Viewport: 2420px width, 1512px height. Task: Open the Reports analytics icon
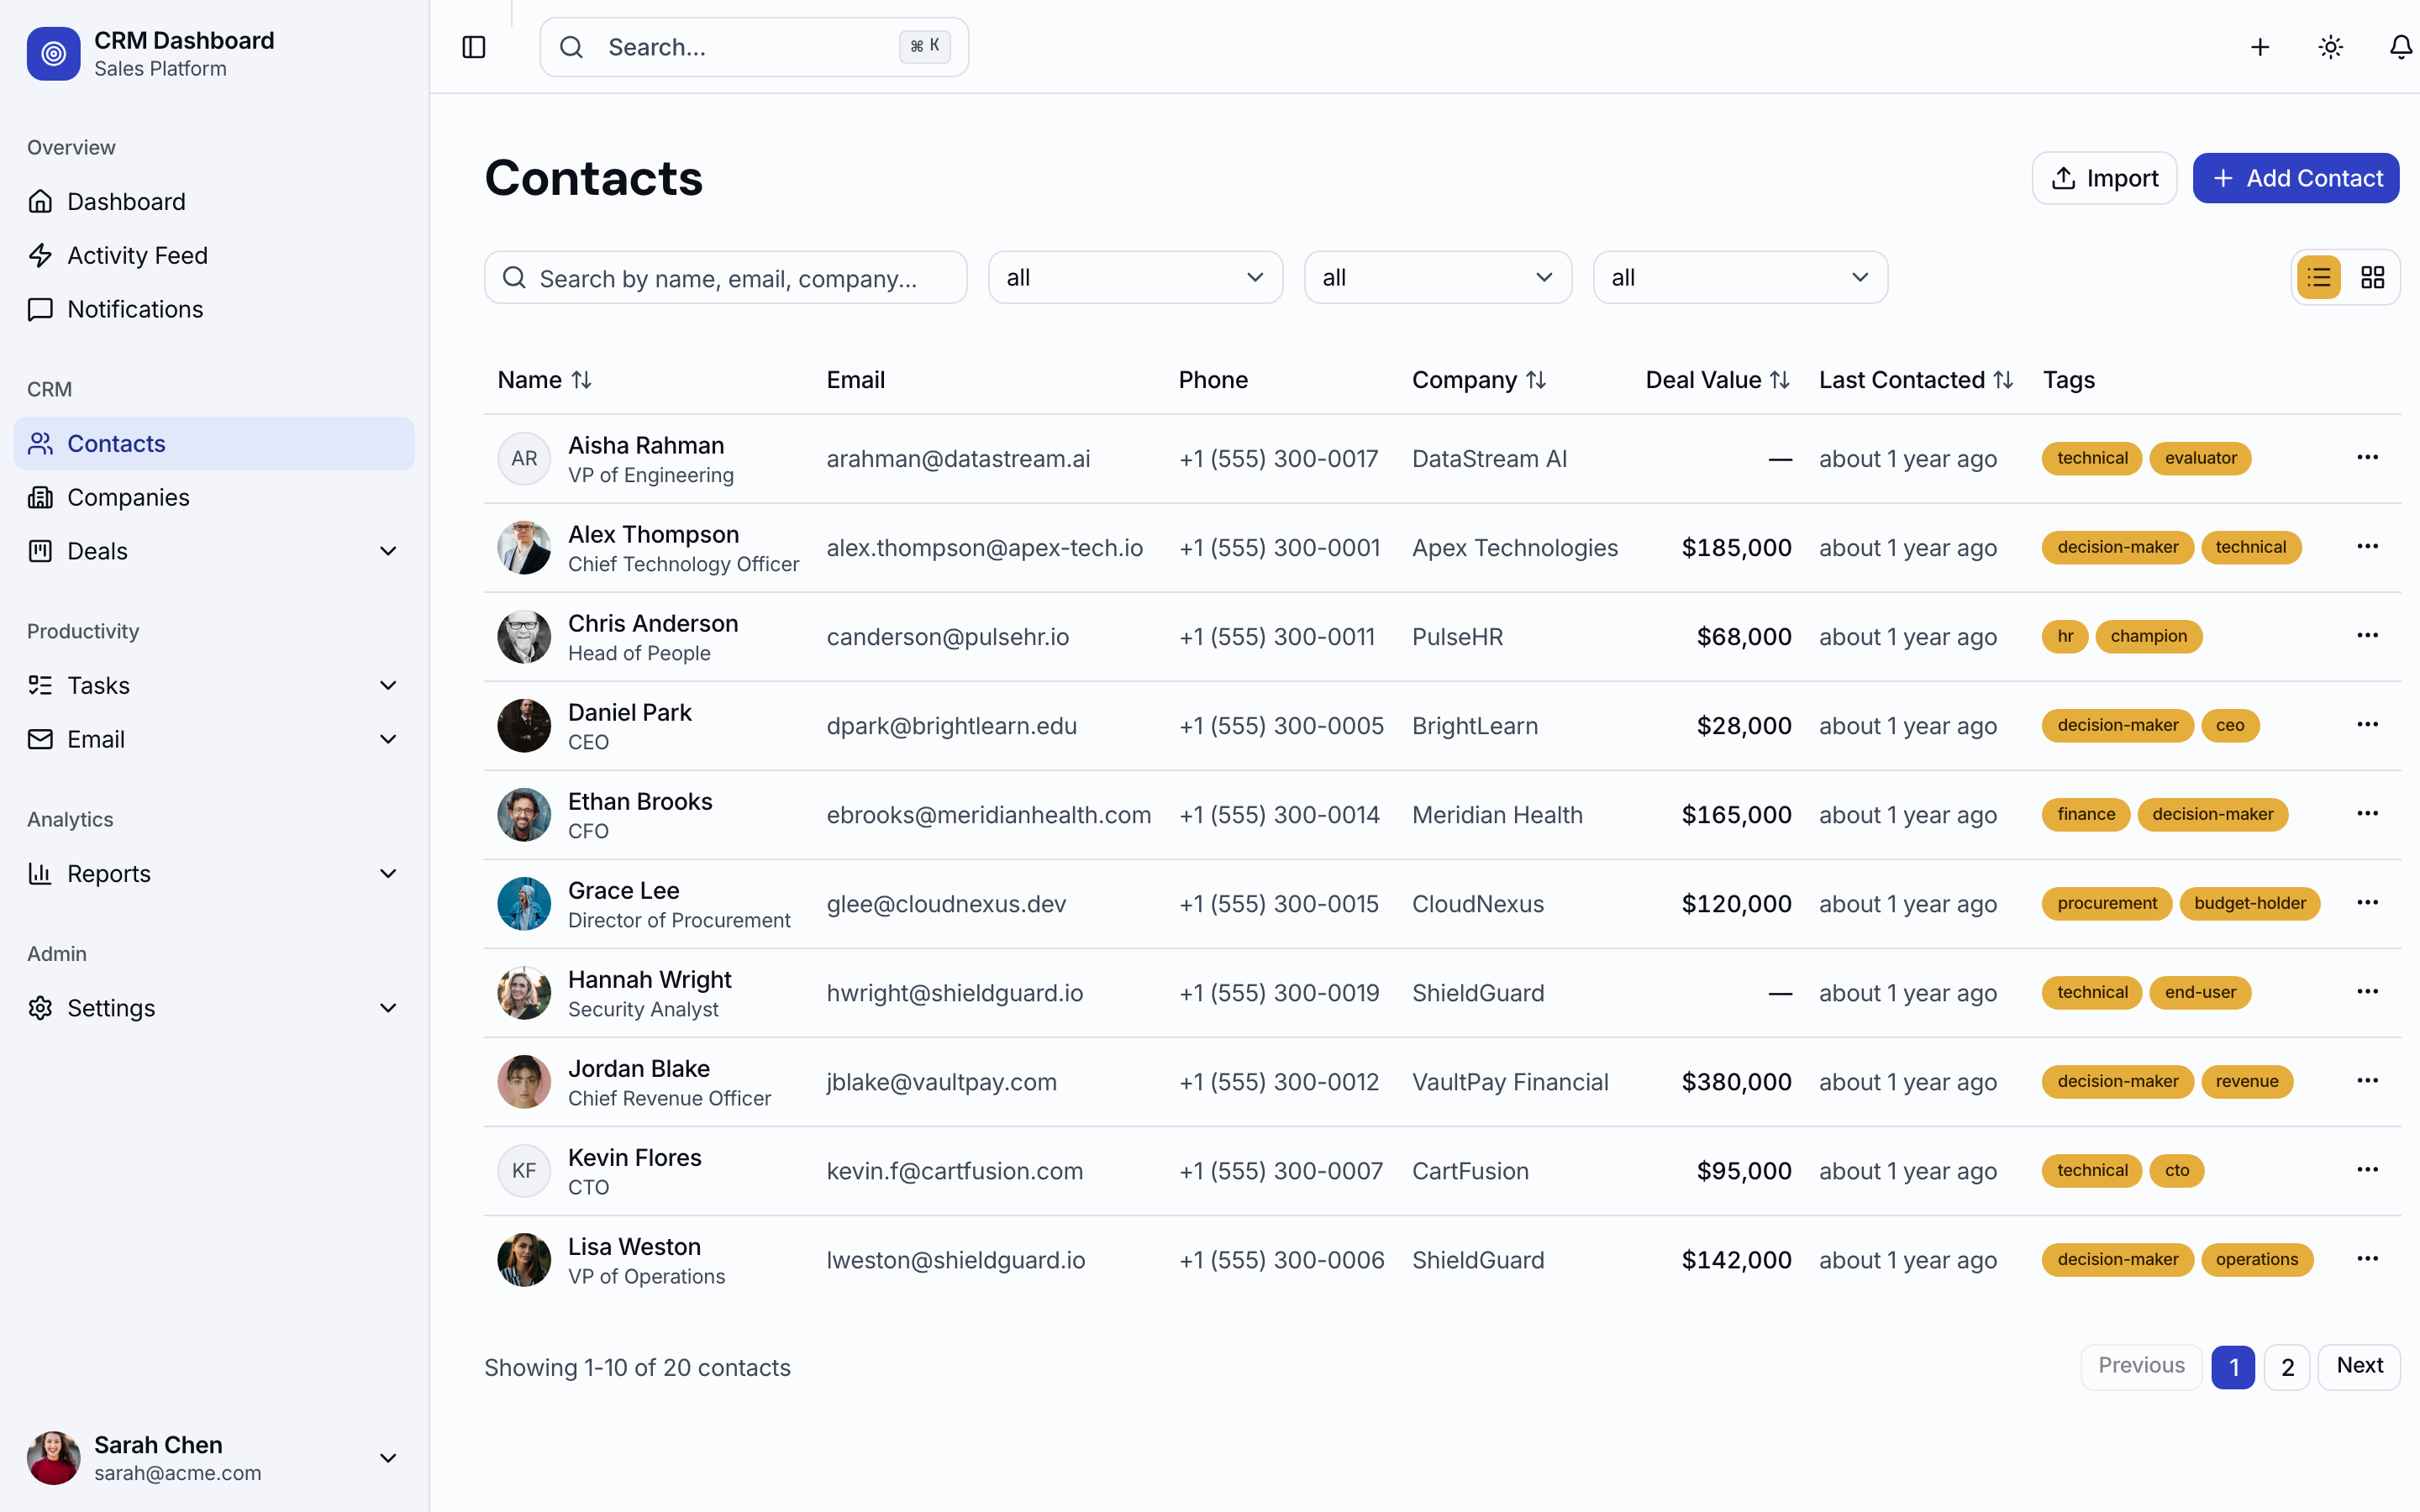pyautogui.click(x=41, y=873)
